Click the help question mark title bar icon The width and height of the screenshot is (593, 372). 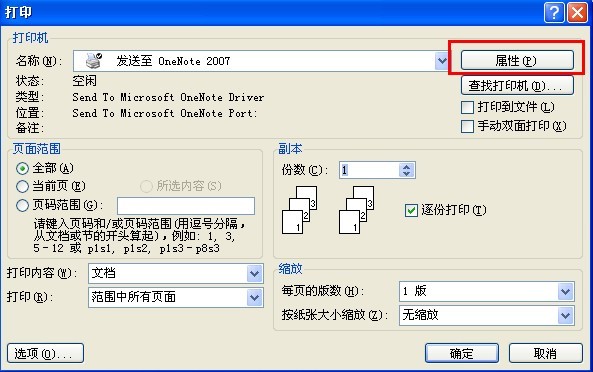pyautogui.click(x=554, y=12)
